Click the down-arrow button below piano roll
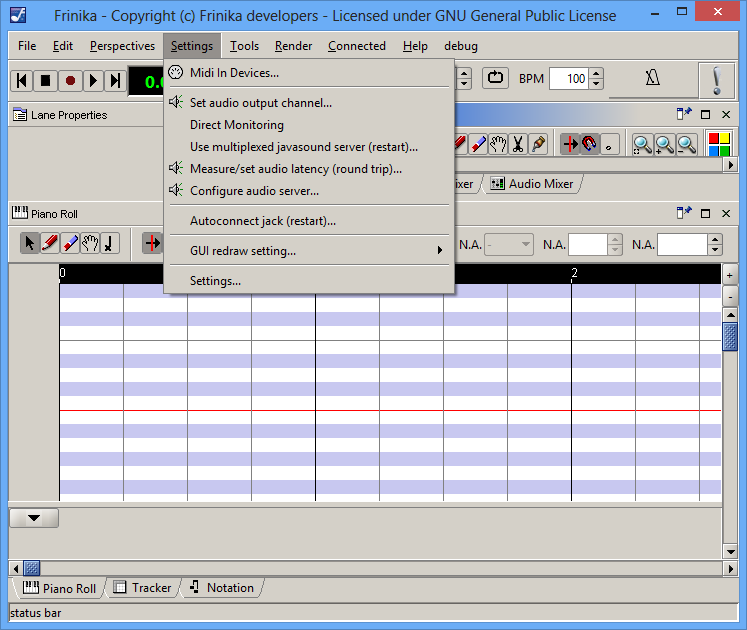Image resolution: width=747 pixels, height=630 pixels. [34, 518]
